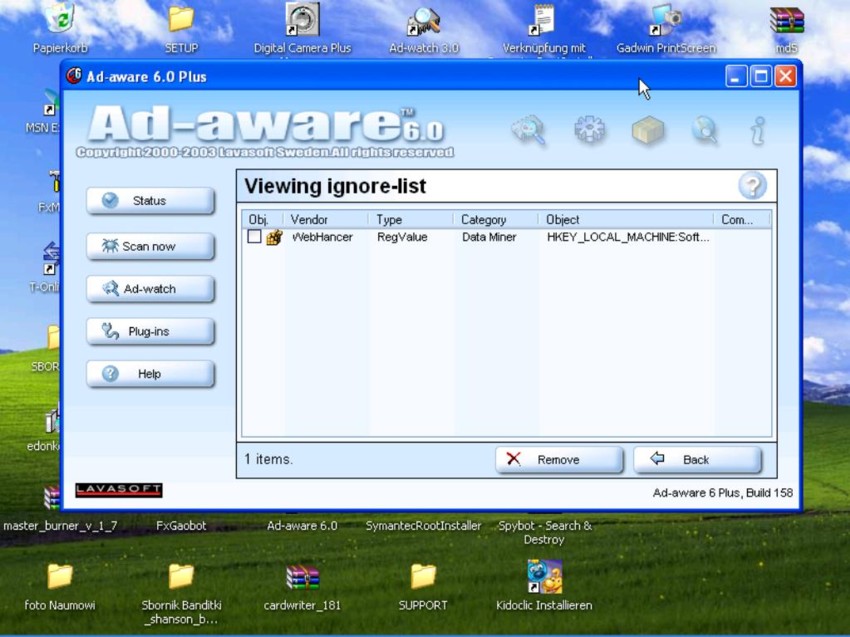Viewport: 850px width, 637px height.
Task: Select the Verknüpfung mit notepad shortcut
Action: click(544, 20)
